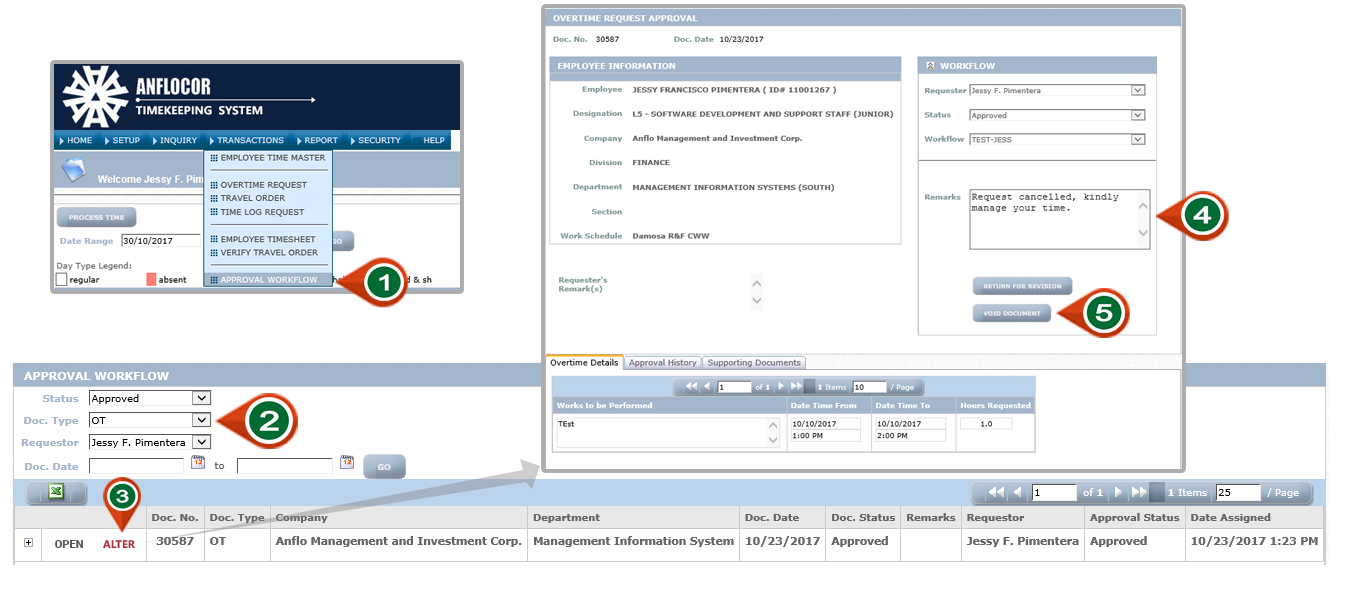Open the Doc. Type dropdown showing OT
Viewport: 1366px width, 600px height.
201,420
